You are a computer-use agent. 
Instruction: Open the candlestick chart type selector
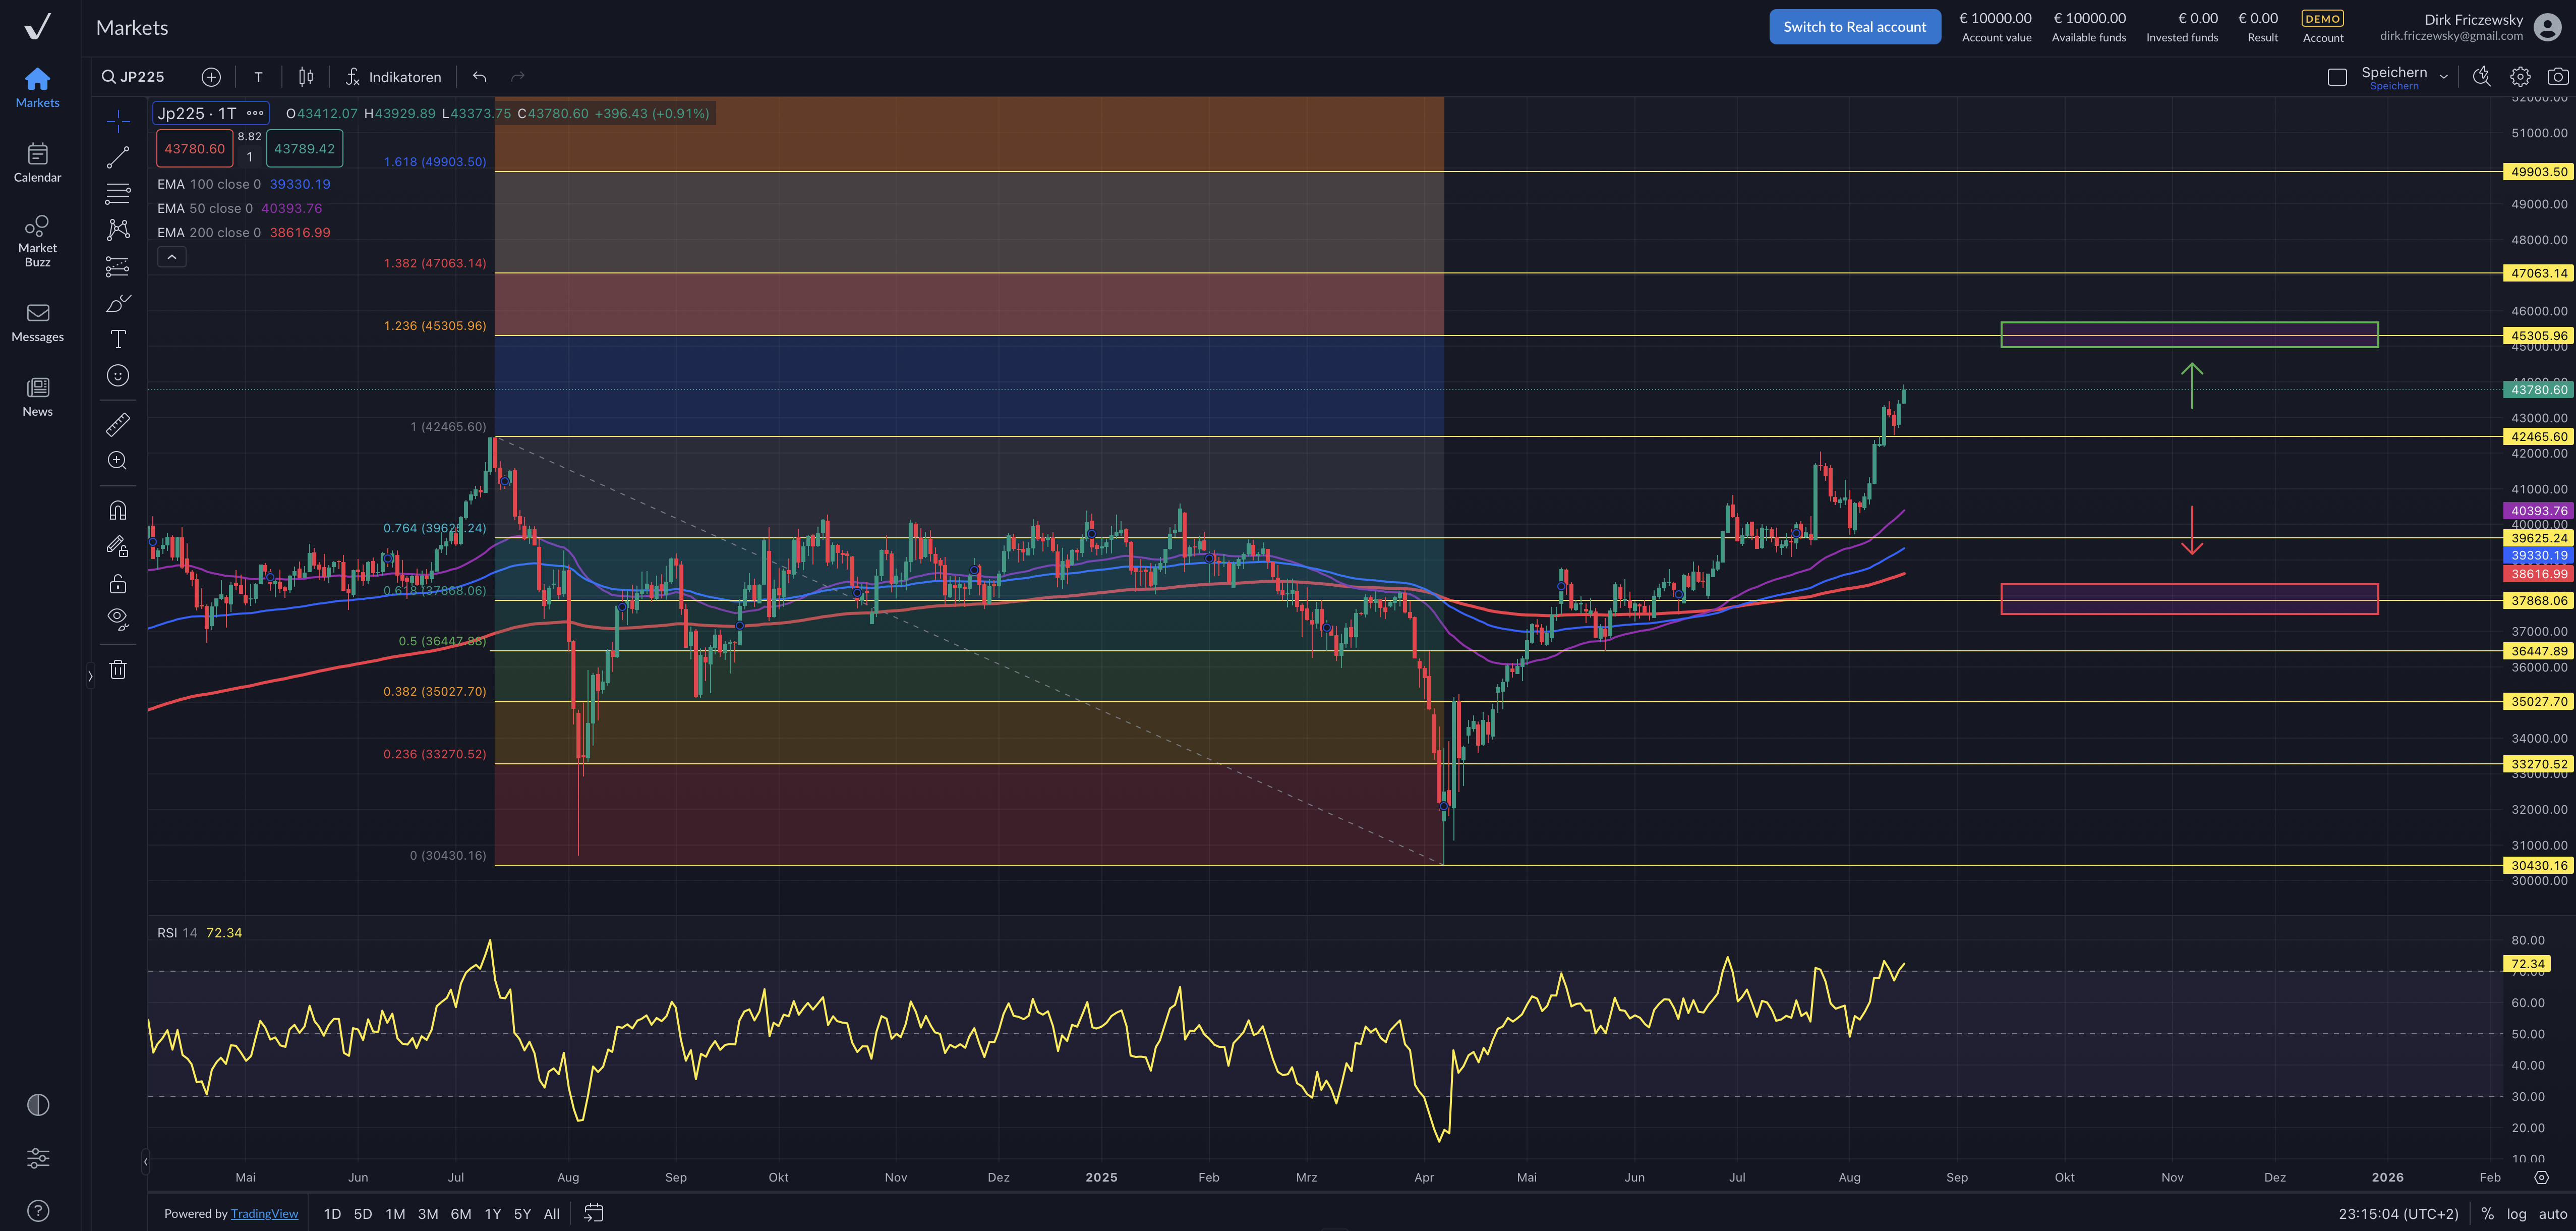(x=306, y=77)
